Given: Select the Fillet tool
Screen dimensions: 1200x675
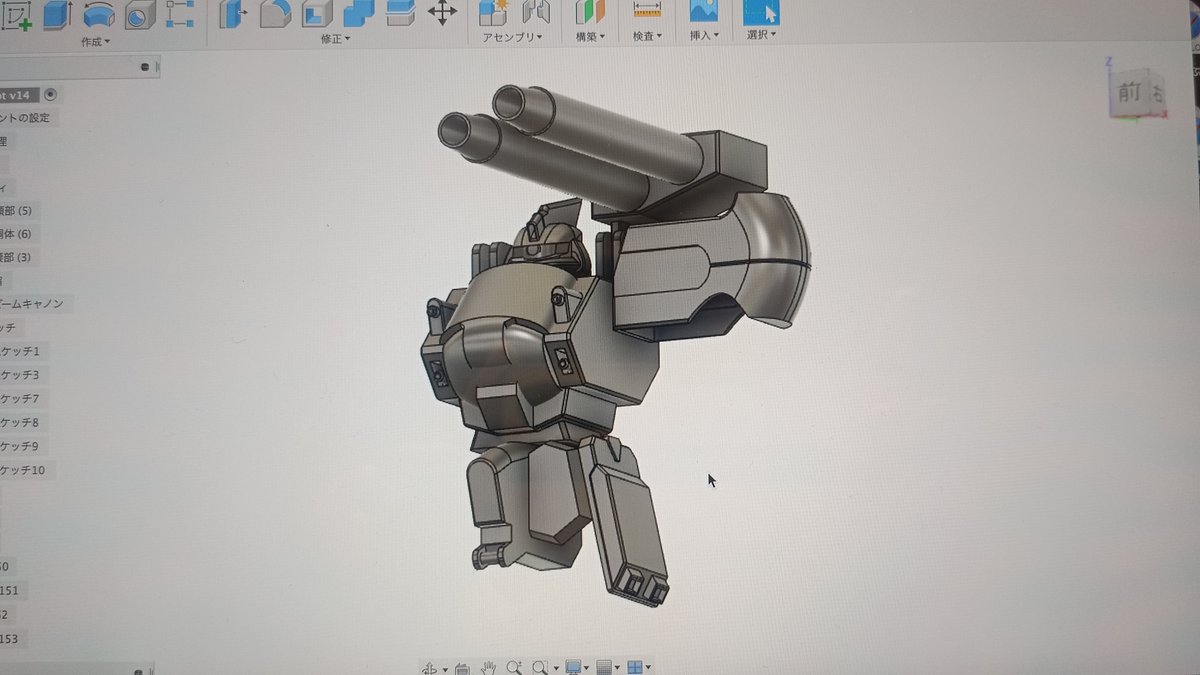Looking at the screenshot, I should (275, 14).
